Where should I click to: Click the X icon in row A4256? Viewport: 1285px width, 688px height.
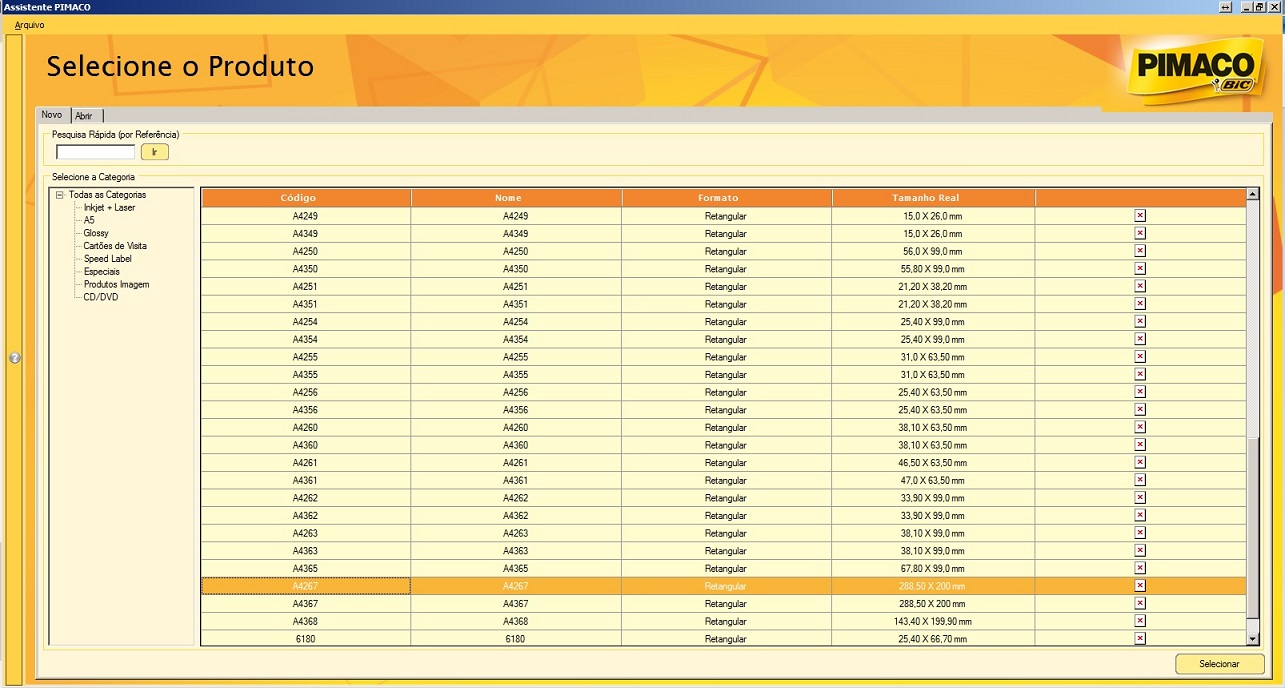pyautogui.click(x=1140, y=392)
